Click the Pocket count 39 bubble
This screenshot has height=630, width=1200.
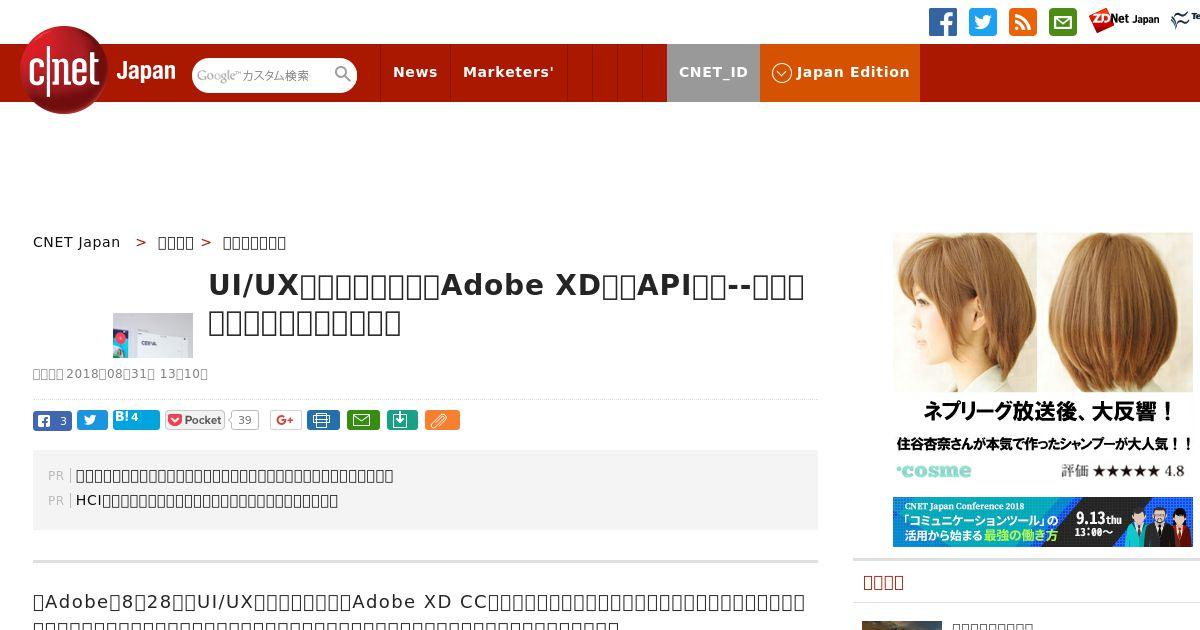(244, 420)
